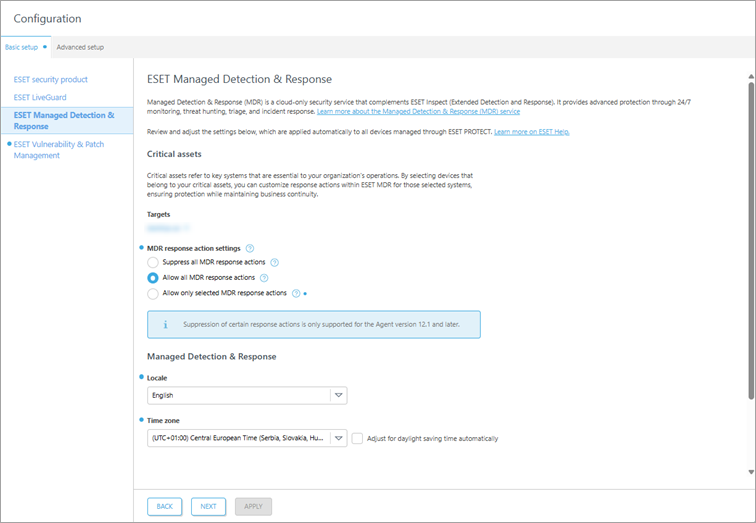The height and width of the screenshot is (523, 756).
Task: Click the Critical assets heading
Action: pyautogui.click(x=174, y=154)
